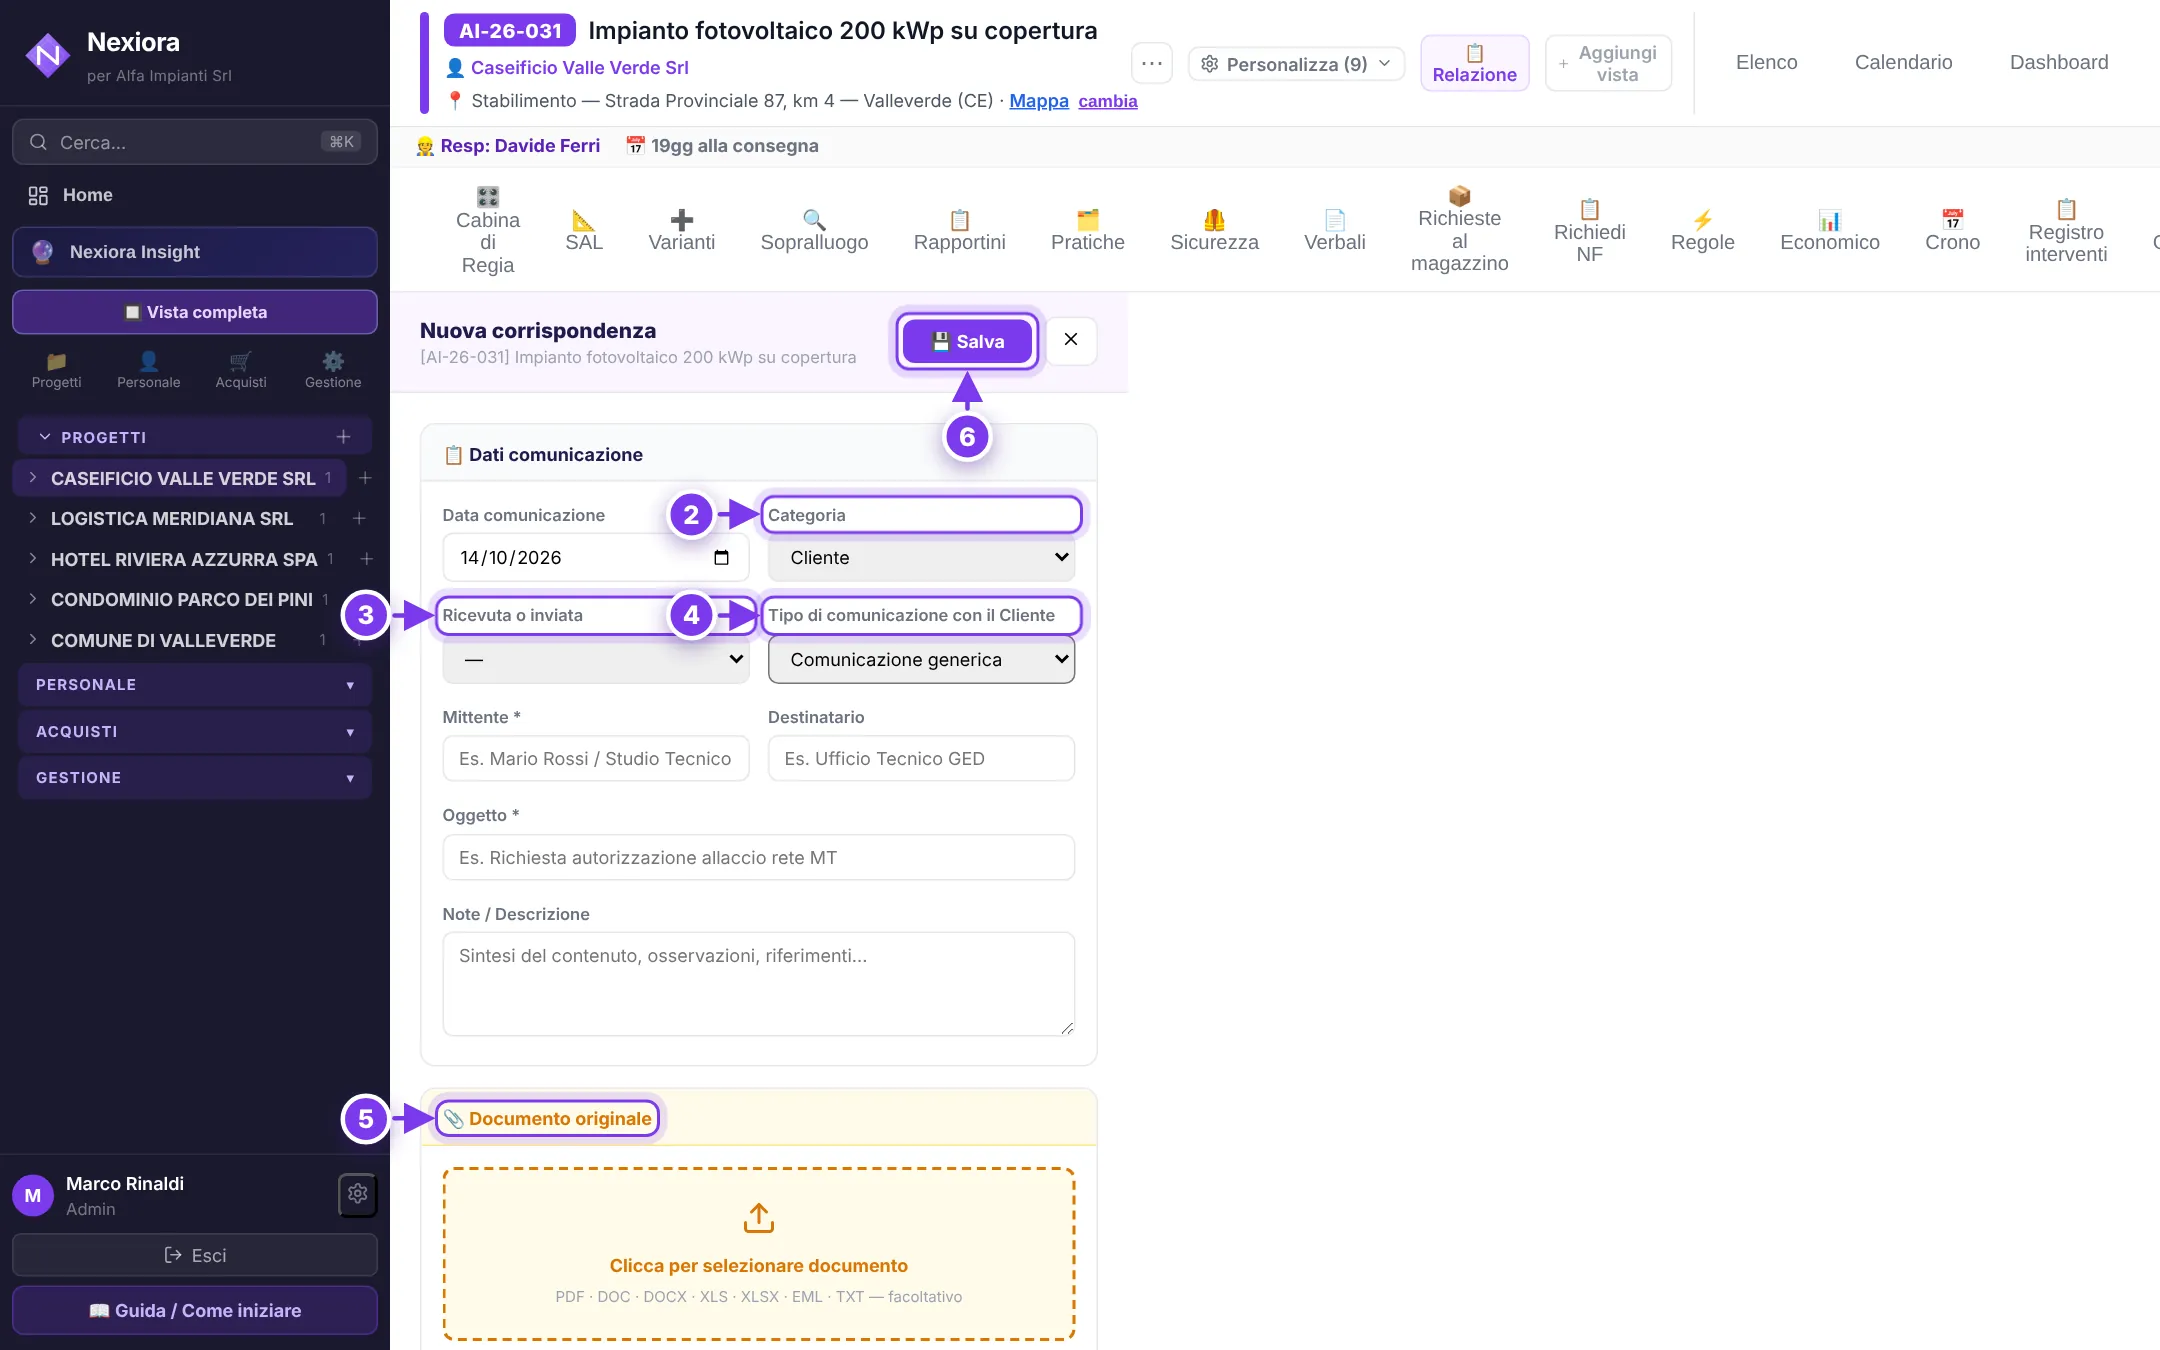Click the Vista completa button
2160x1350 pixels.
tap(195, 312)
